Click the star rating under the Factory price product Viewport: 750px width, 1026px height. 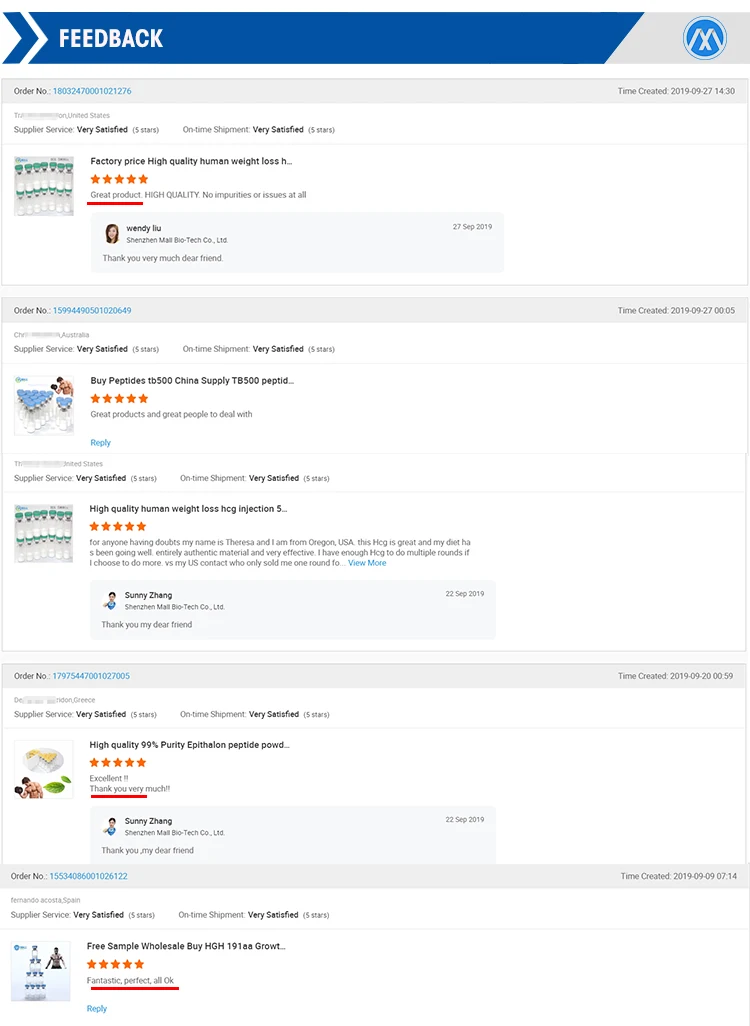pos(119,179)
